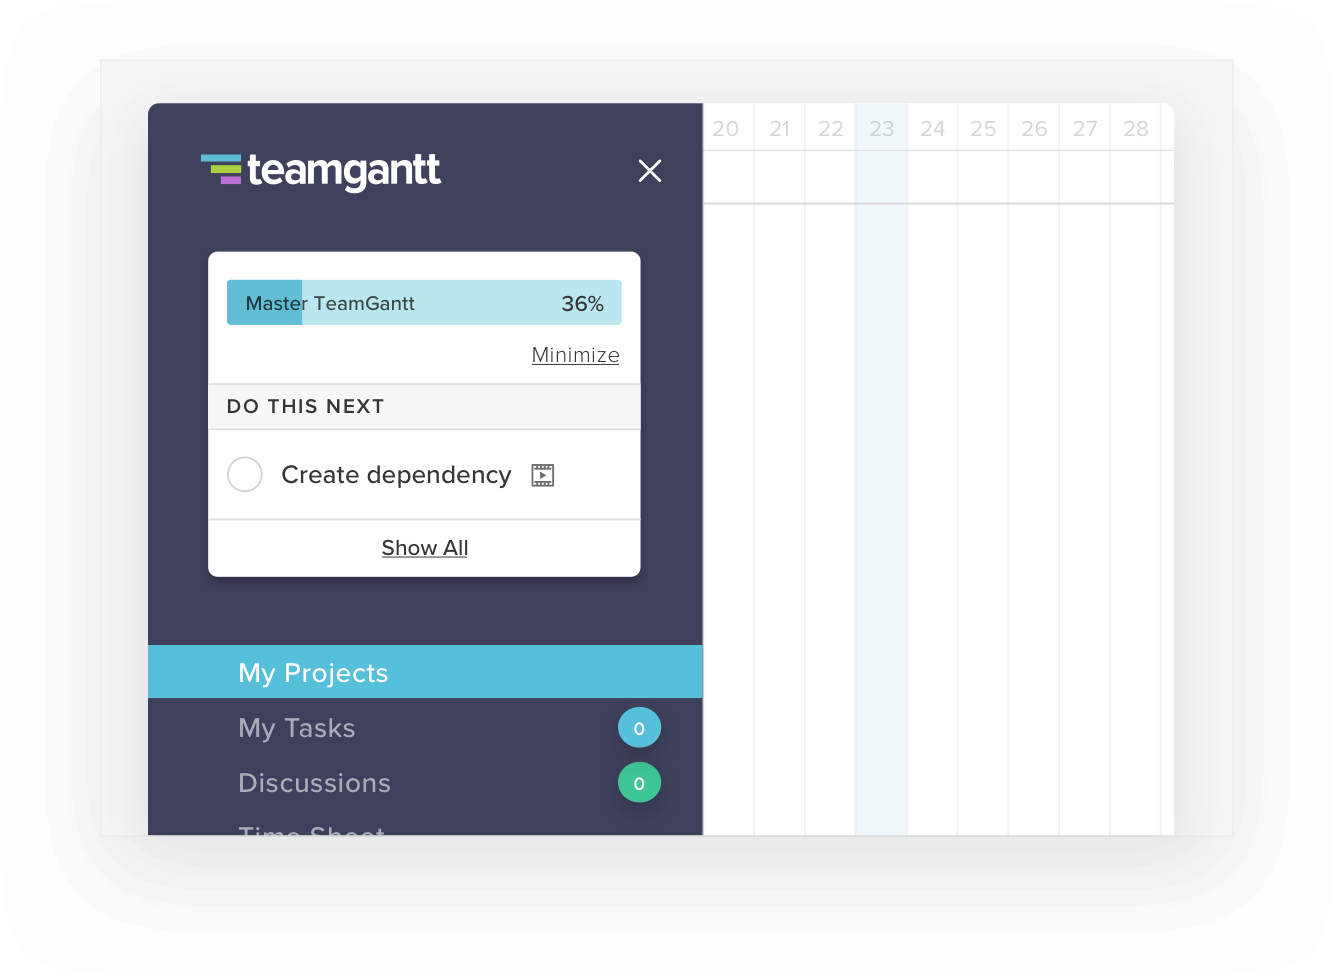Click the My Tasks count badge

(x=639, y=728)
